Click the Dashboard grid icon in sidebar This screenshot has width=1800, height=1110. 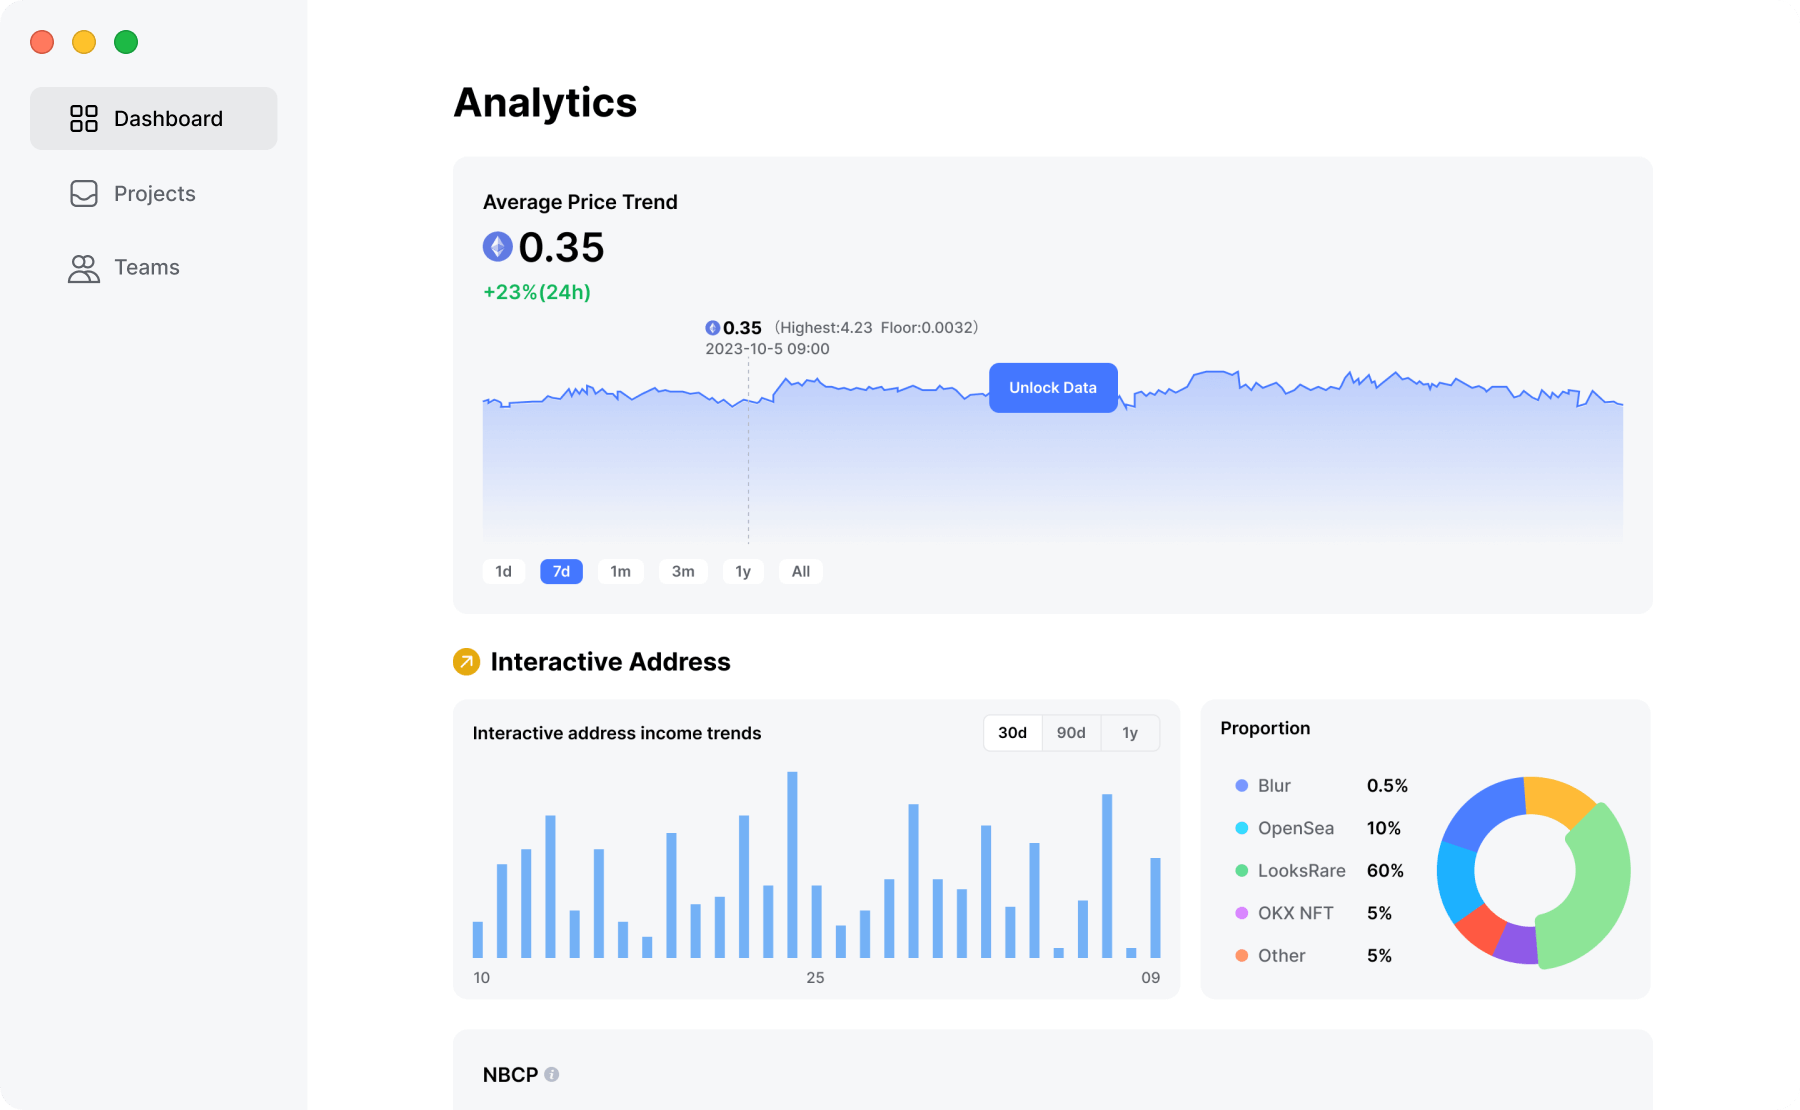click(x=84, y=119)
